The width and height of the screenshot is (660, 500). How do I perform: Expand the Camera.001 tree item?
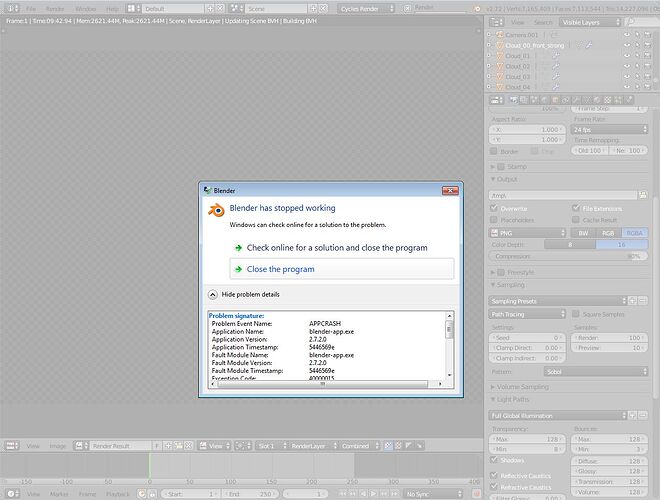click(x=489, y=35)
